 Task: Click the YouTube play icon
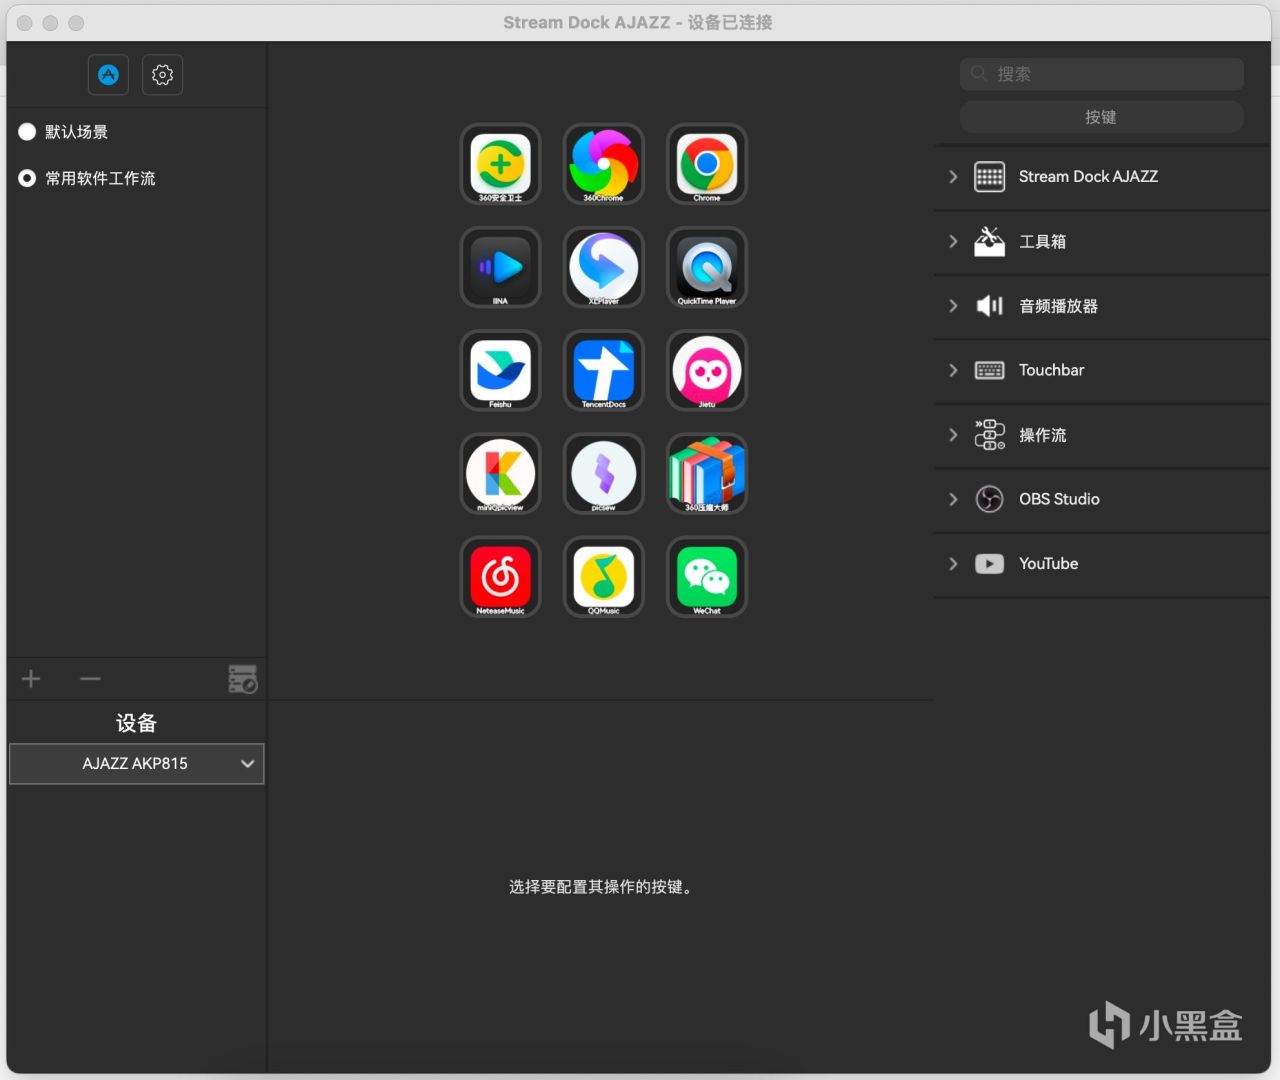[989, 564]
